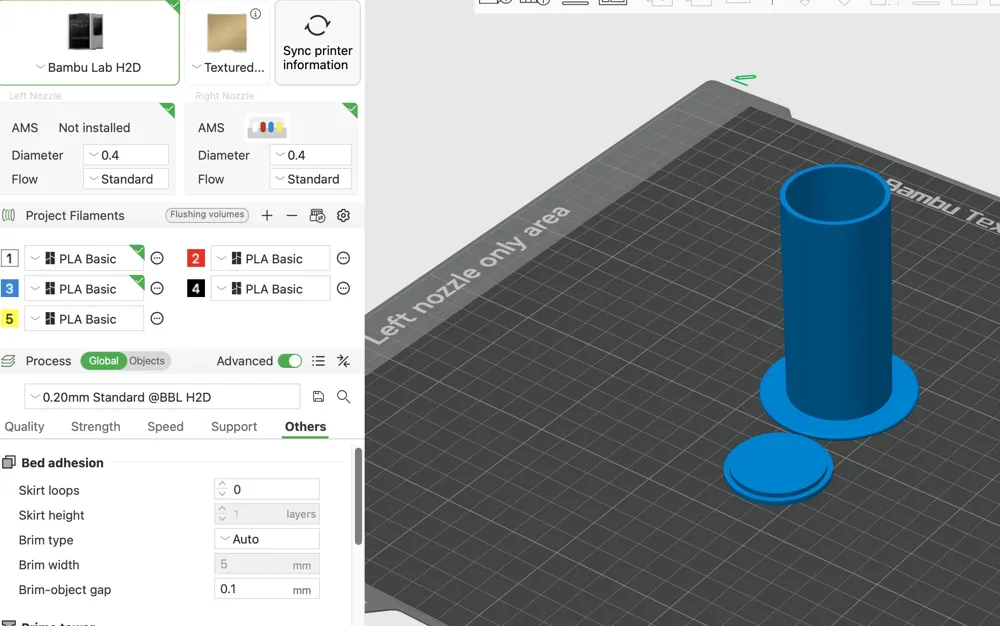This screenshot has height=626, width=1000.
Task: Click save preset icon
Action: click(x=318, y=397)
